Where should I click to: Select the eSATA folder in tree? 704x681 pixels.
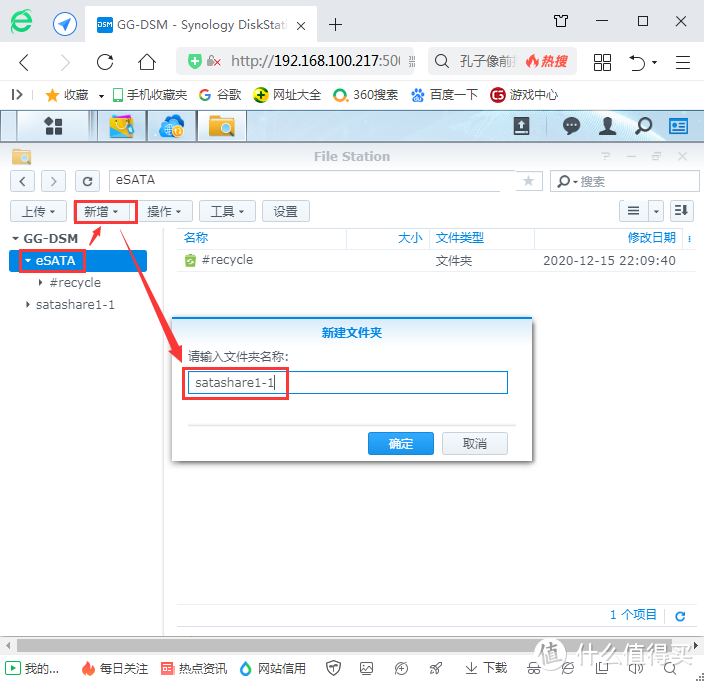click(x=78, y=261)
